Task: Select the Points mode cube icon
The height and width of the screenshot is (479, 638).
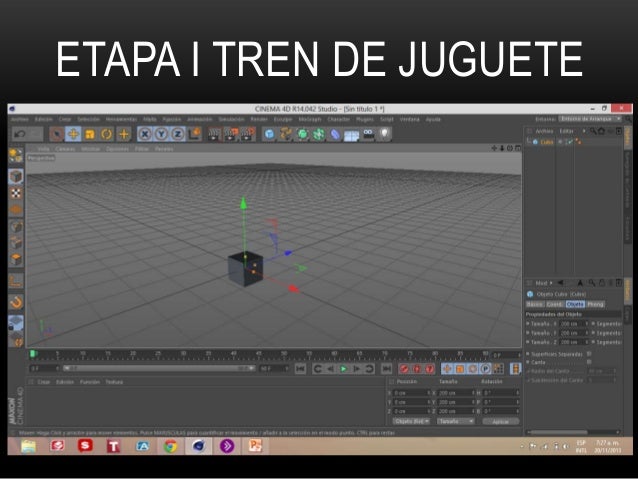Action: pos(16,226)
